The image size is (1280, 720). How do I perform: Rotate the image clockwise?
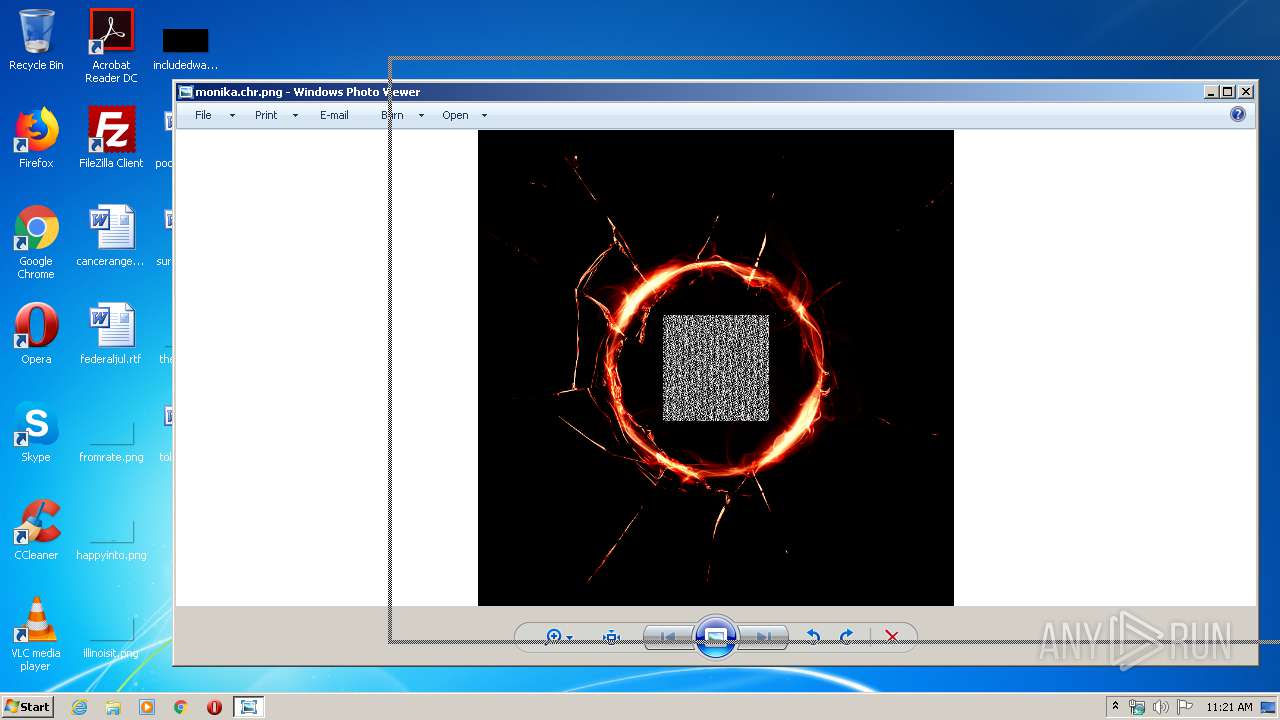tap(847, 637)
